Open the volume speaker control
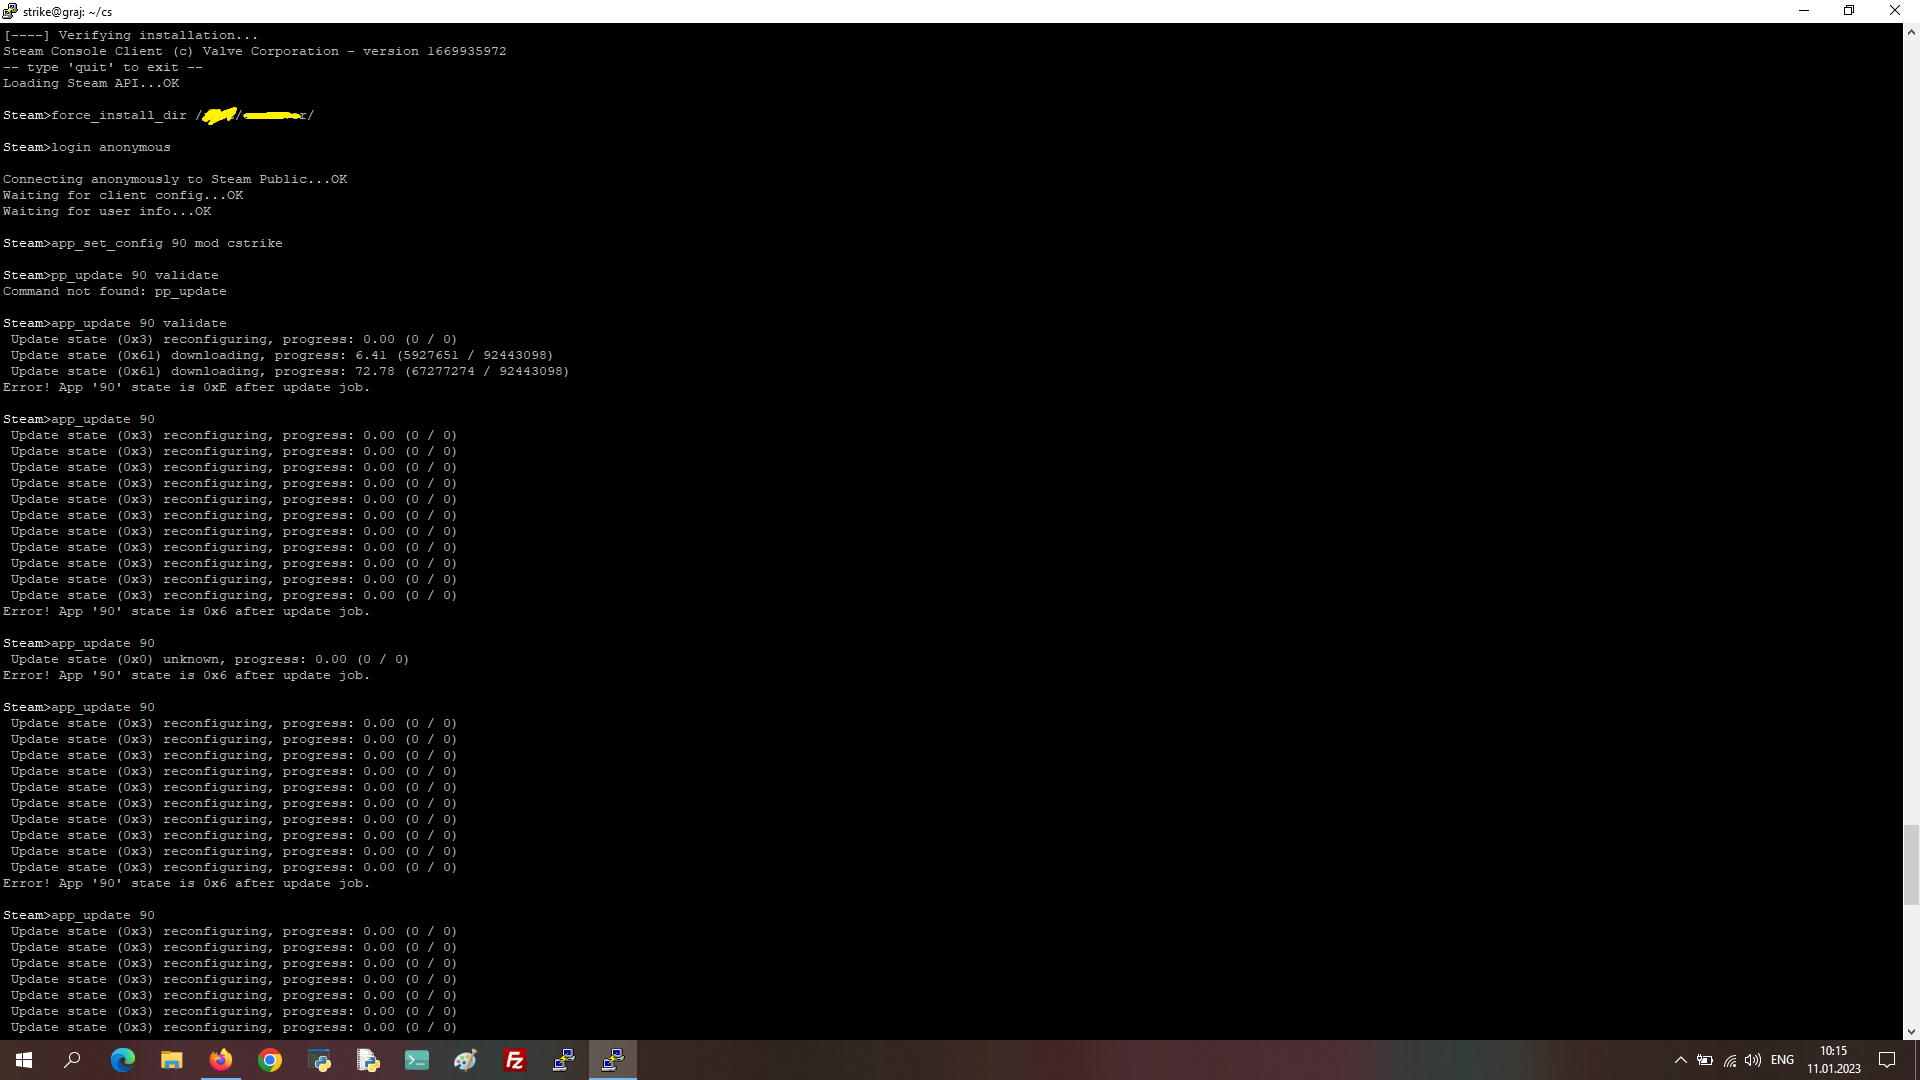The width and height of the screenshot is (1920, 1080). point(1753,1060)
